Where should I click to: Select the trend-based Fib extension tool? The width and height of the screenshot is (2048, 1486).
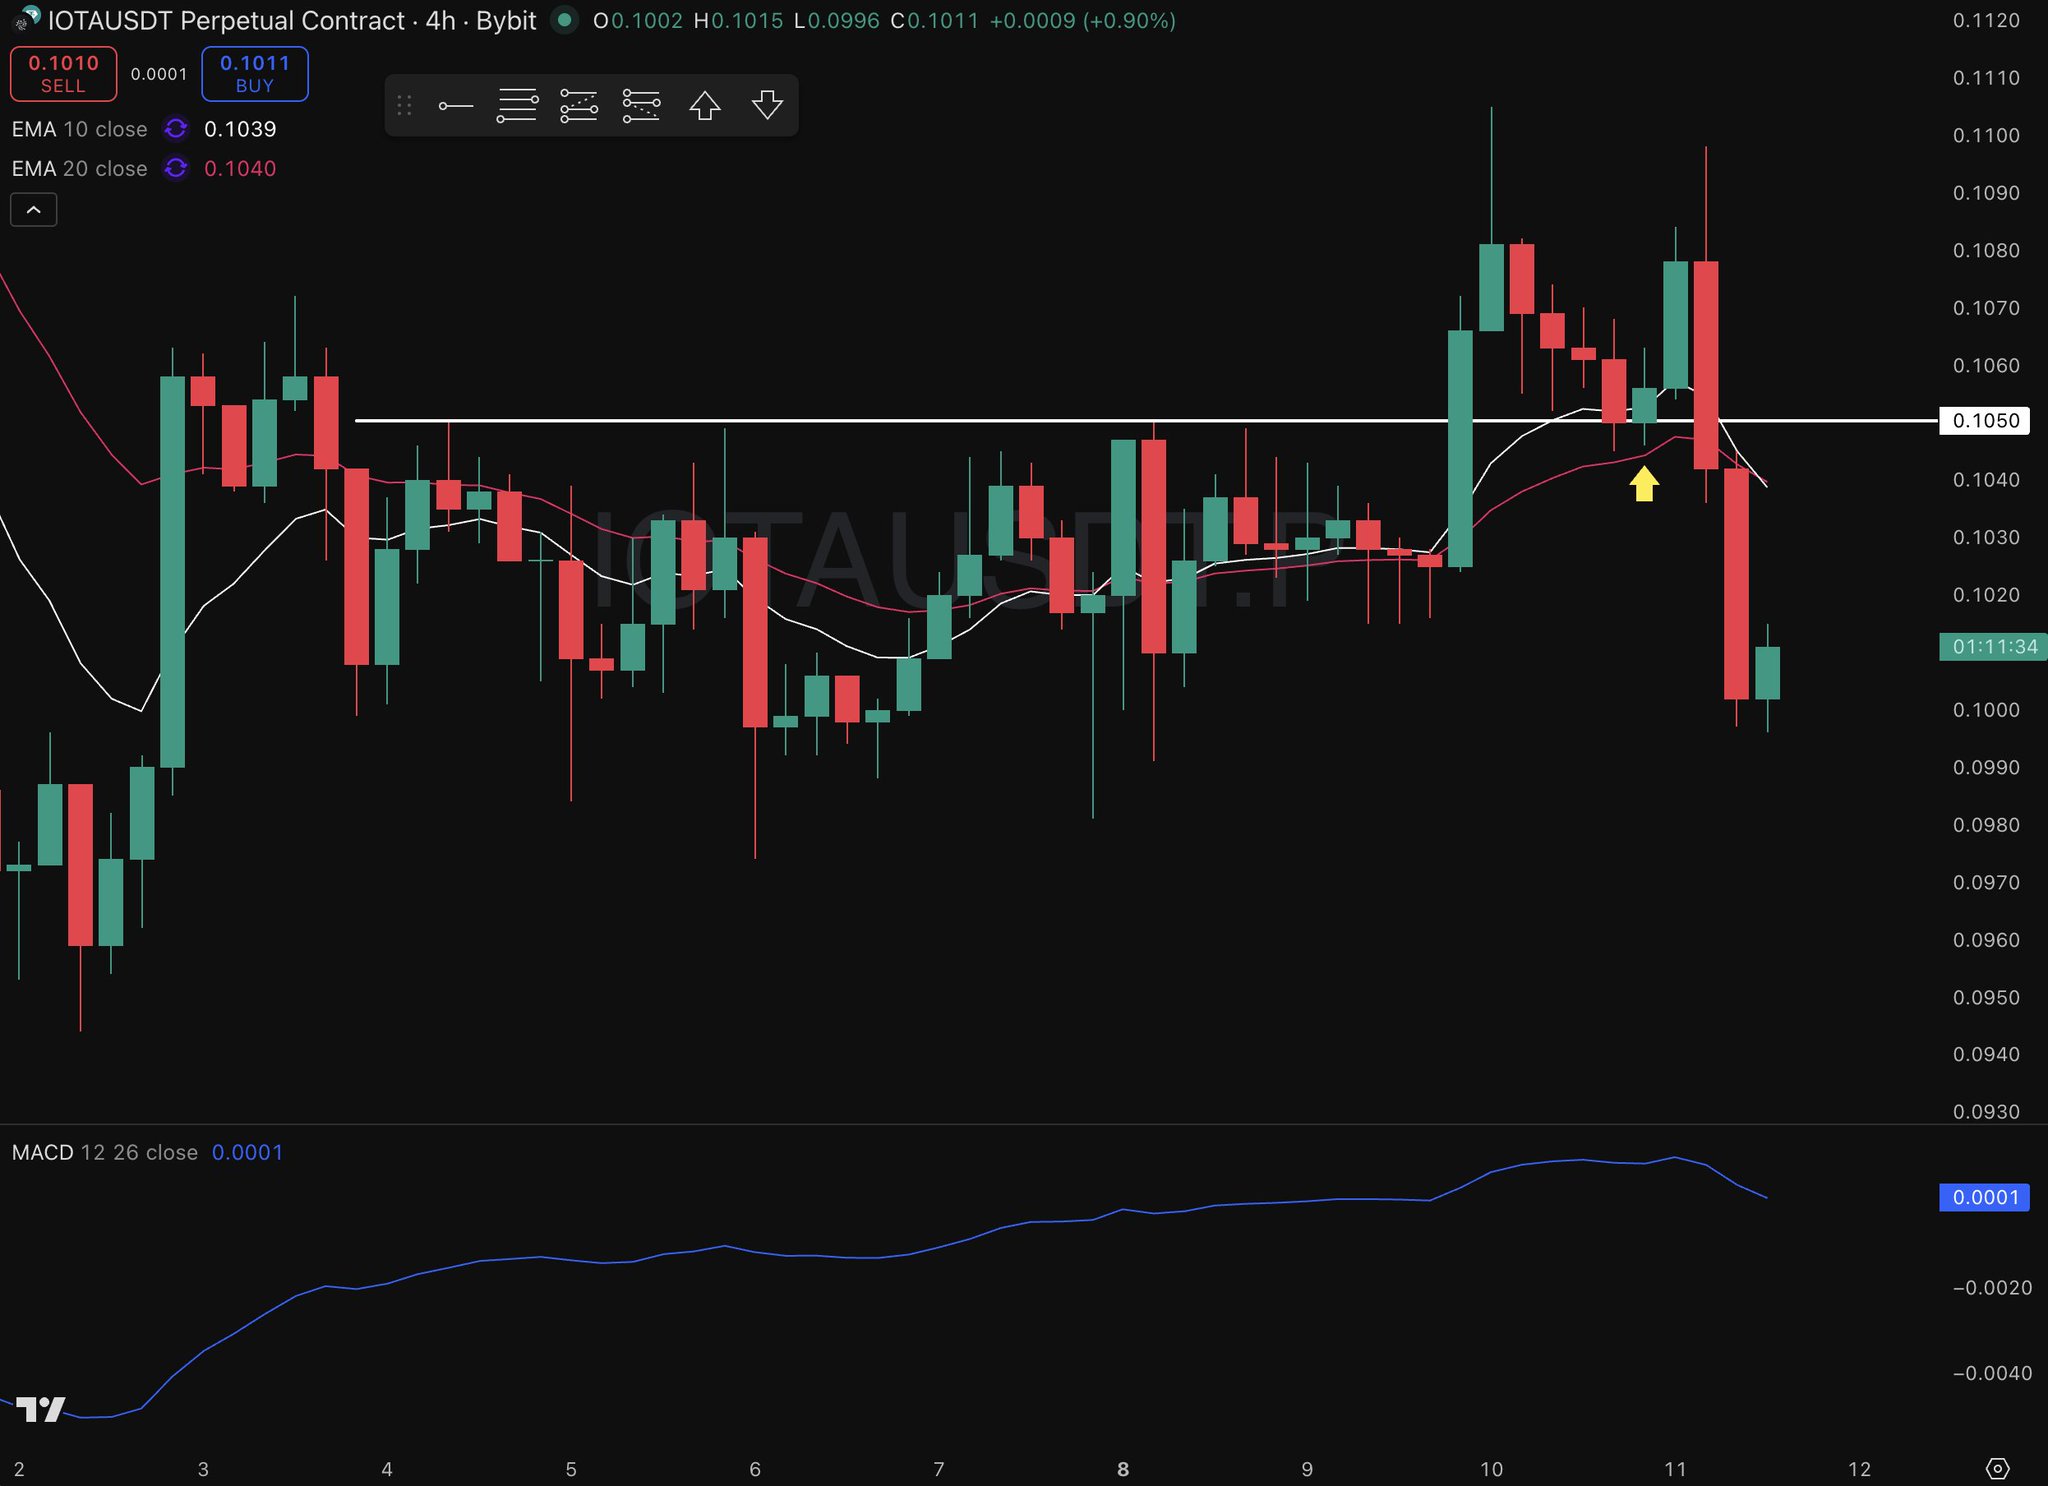(579, 105)
